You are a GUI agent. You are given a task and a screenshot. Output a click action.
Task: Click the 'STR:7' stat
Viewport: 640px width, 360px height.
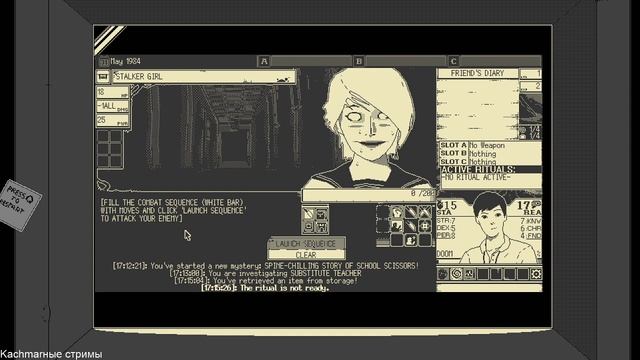click(x=446, y=221)
